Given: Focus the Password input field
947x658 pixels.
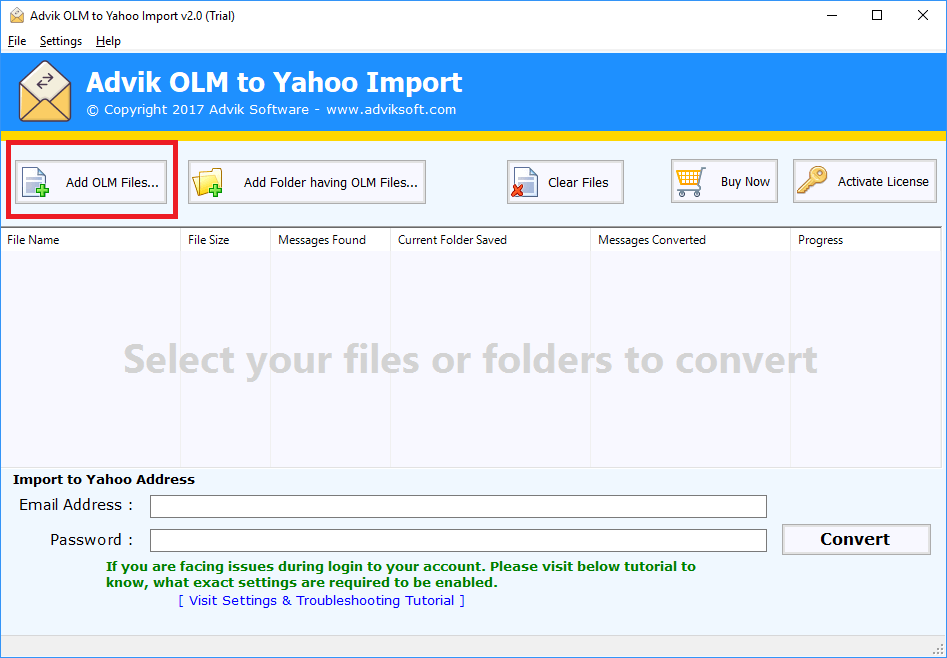Looking at the screenshot, I should click(x=458, y=540).
